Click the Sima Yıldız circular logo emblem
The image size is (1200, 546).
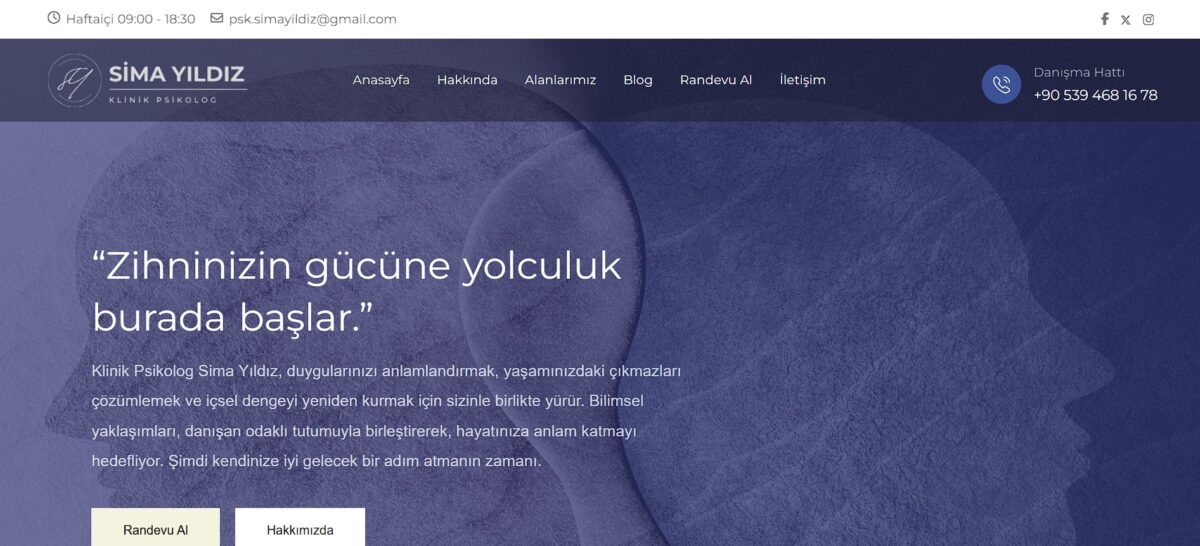tap(74, 80)
